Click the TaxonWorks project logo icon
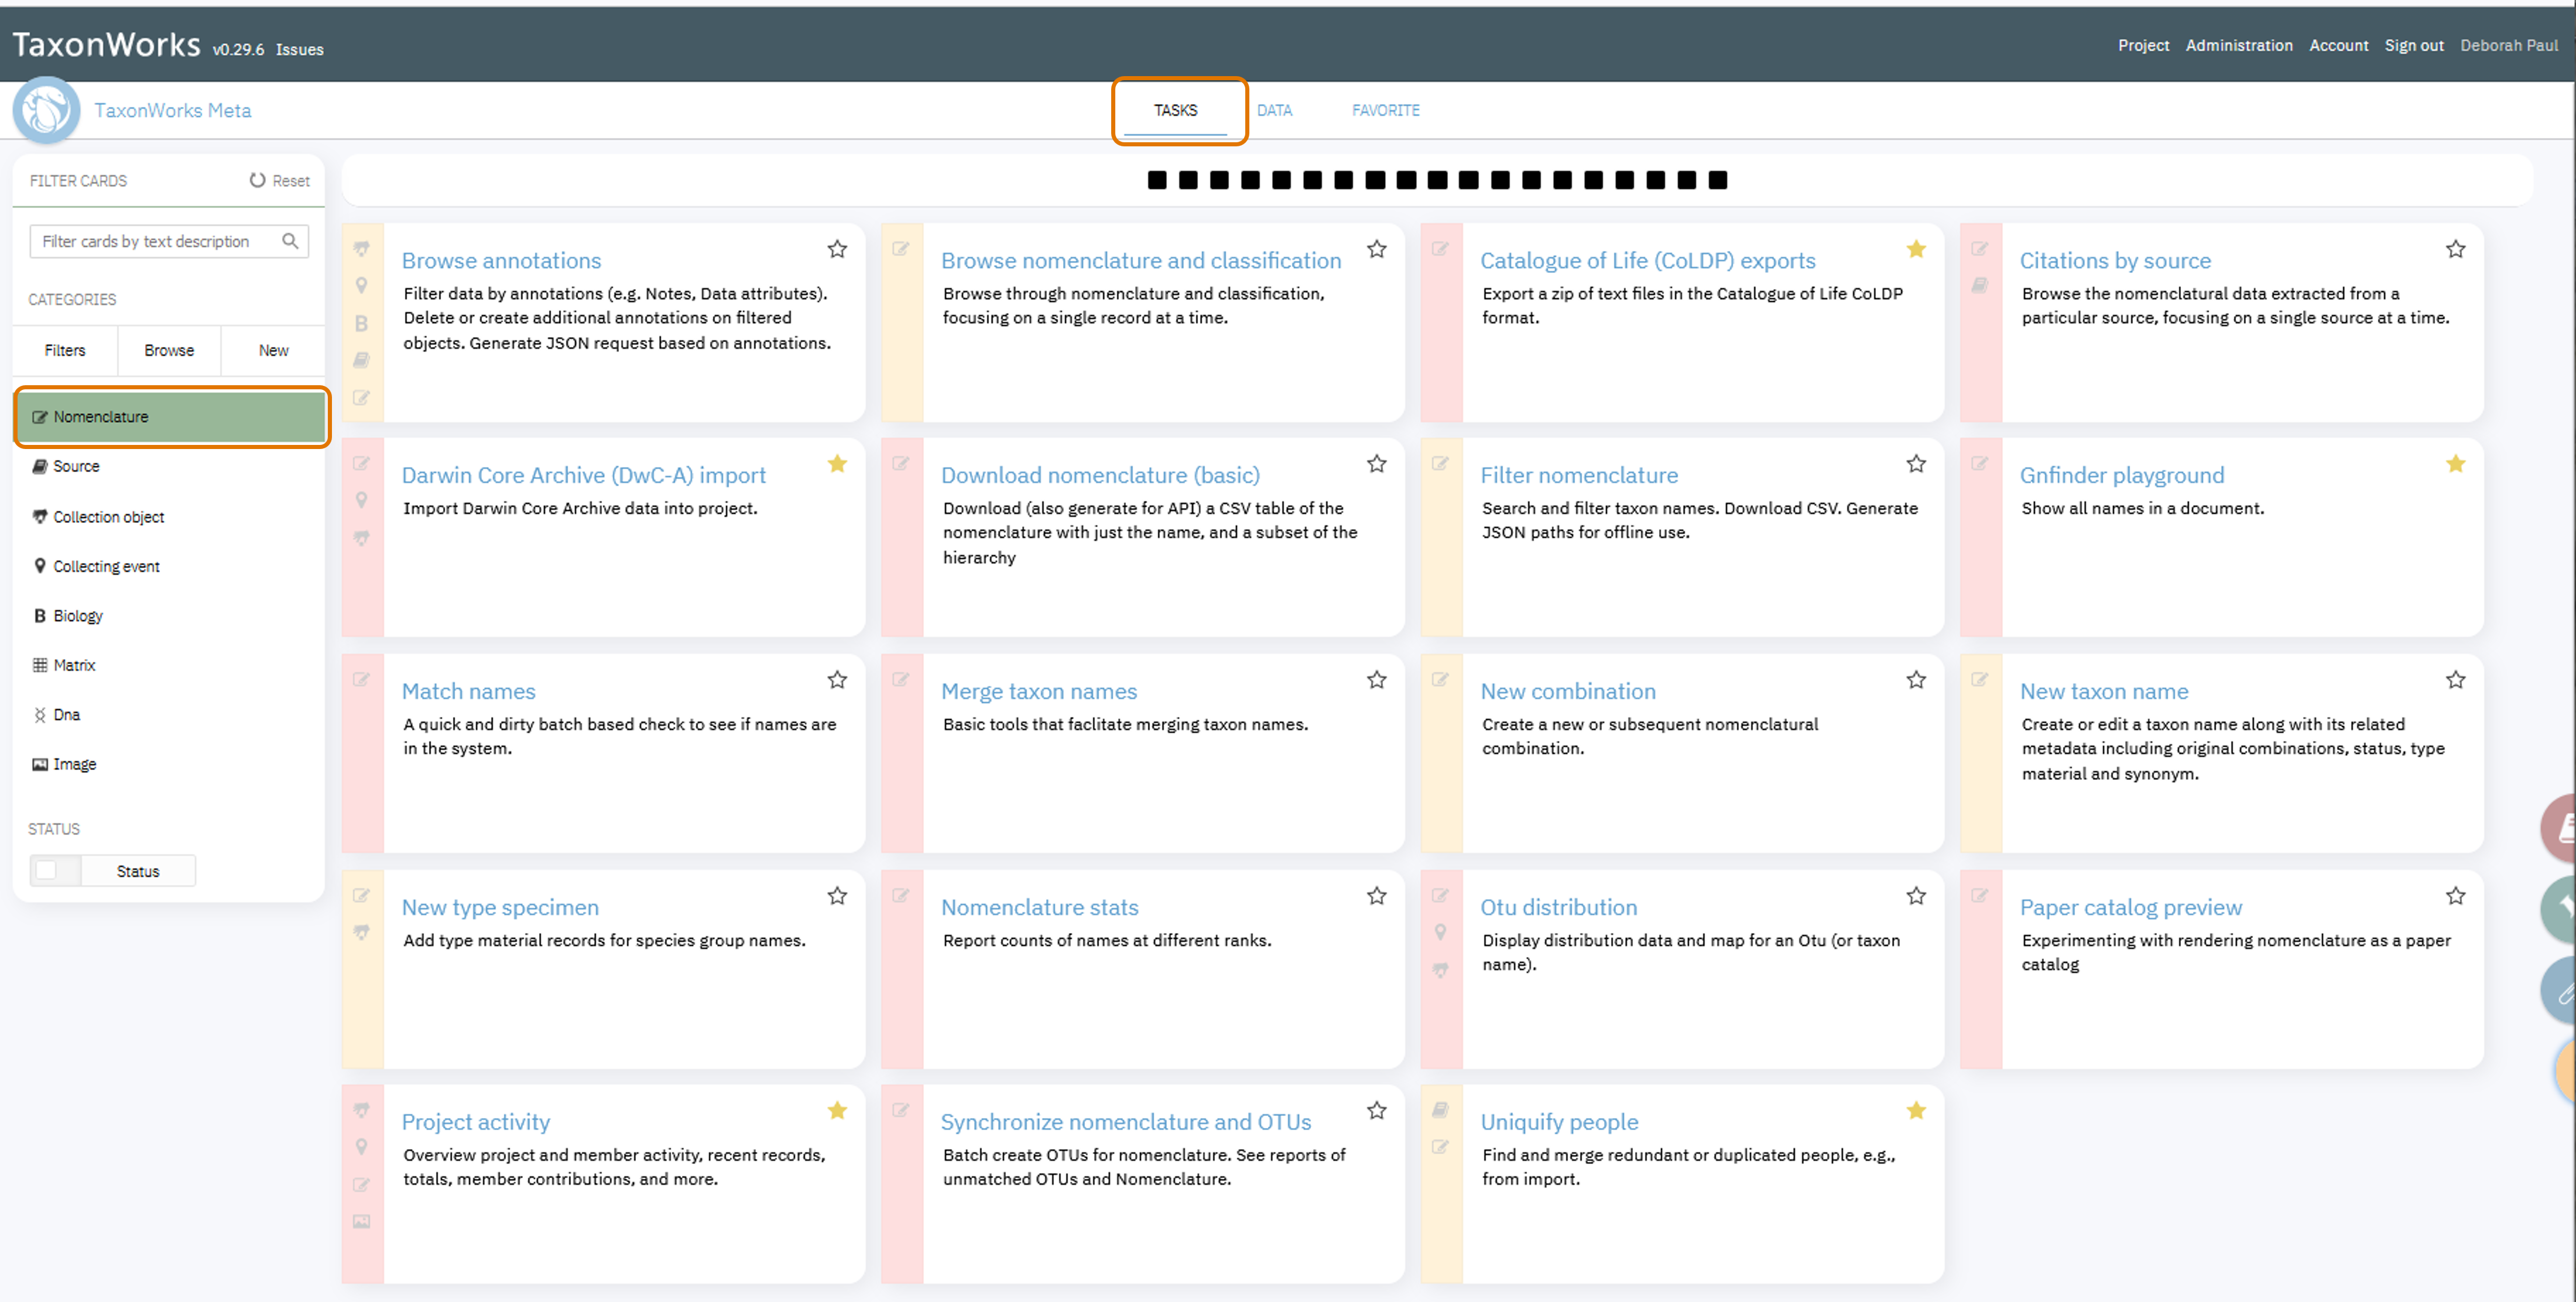This screenshot has width=2576, height=1302. [46, 110]
